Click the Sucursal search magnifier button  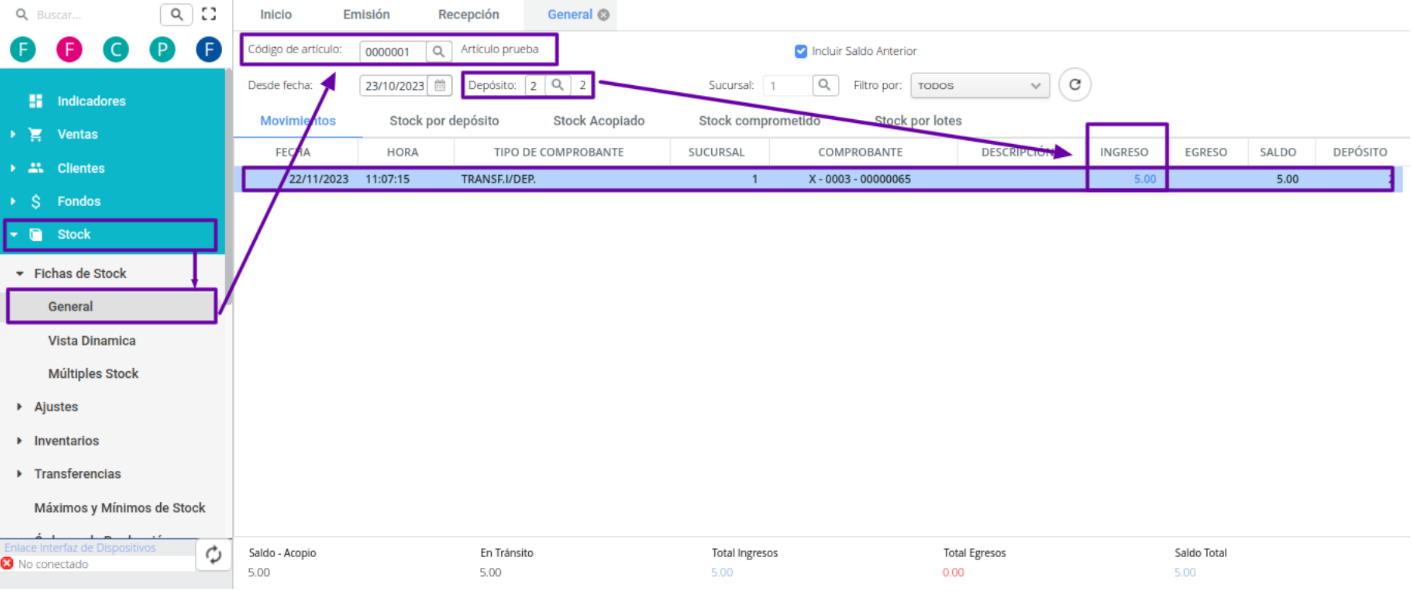824,85
